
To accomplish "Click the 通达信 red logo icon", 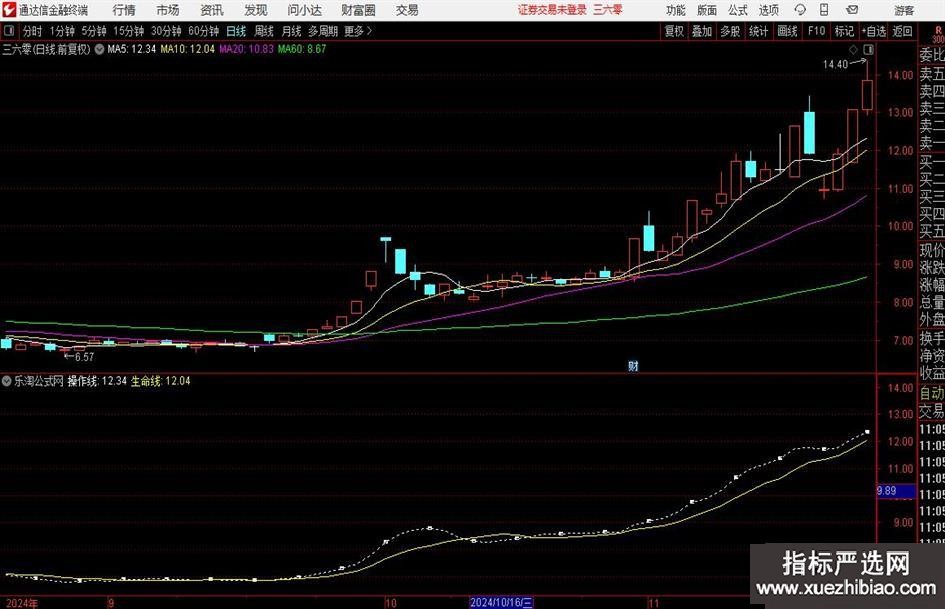I will (9, 10).
